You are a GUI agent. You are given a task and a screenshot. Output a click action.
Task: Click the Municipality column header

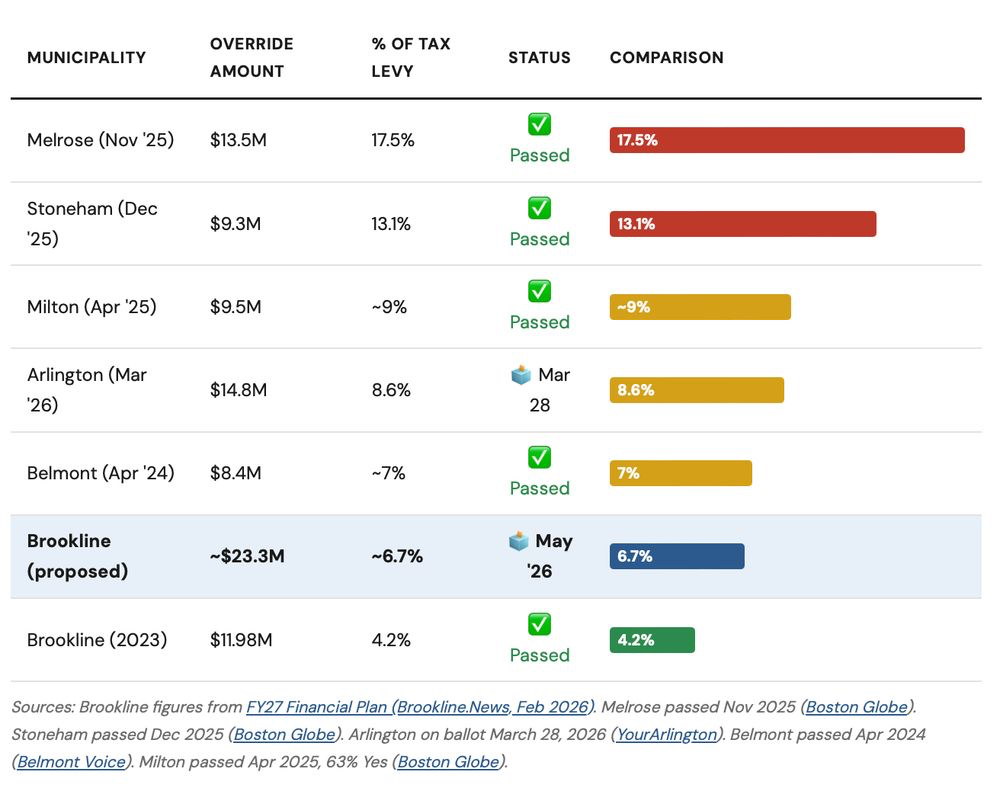pos(86,57)
